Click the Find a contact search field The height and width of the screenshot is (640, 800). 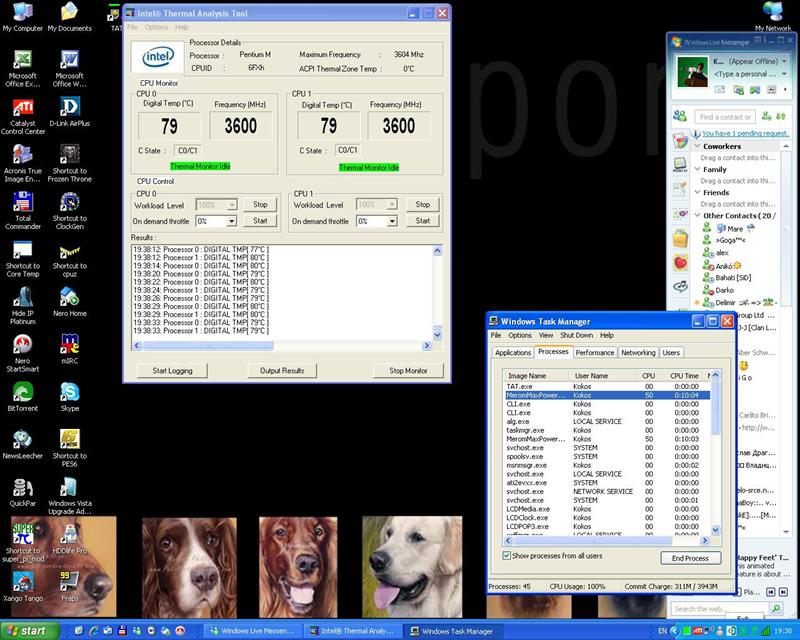coord(726,117)
